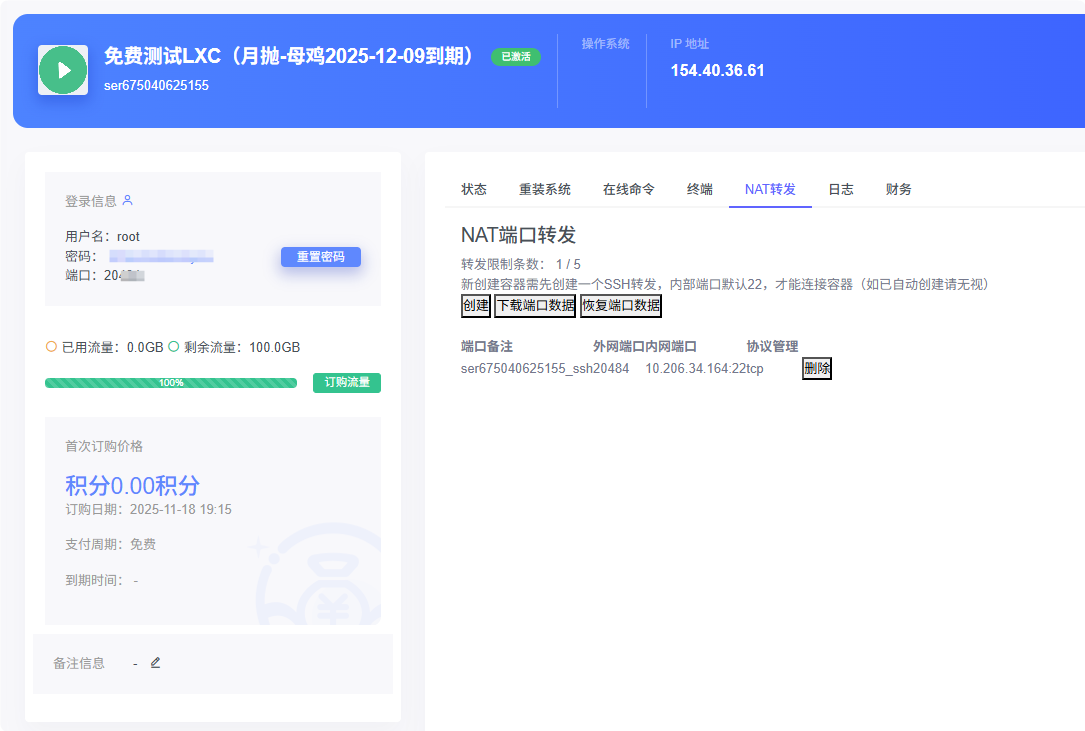Click the 恢复端口数据 button
The image size is (1085, 731).
pos(621,306)
